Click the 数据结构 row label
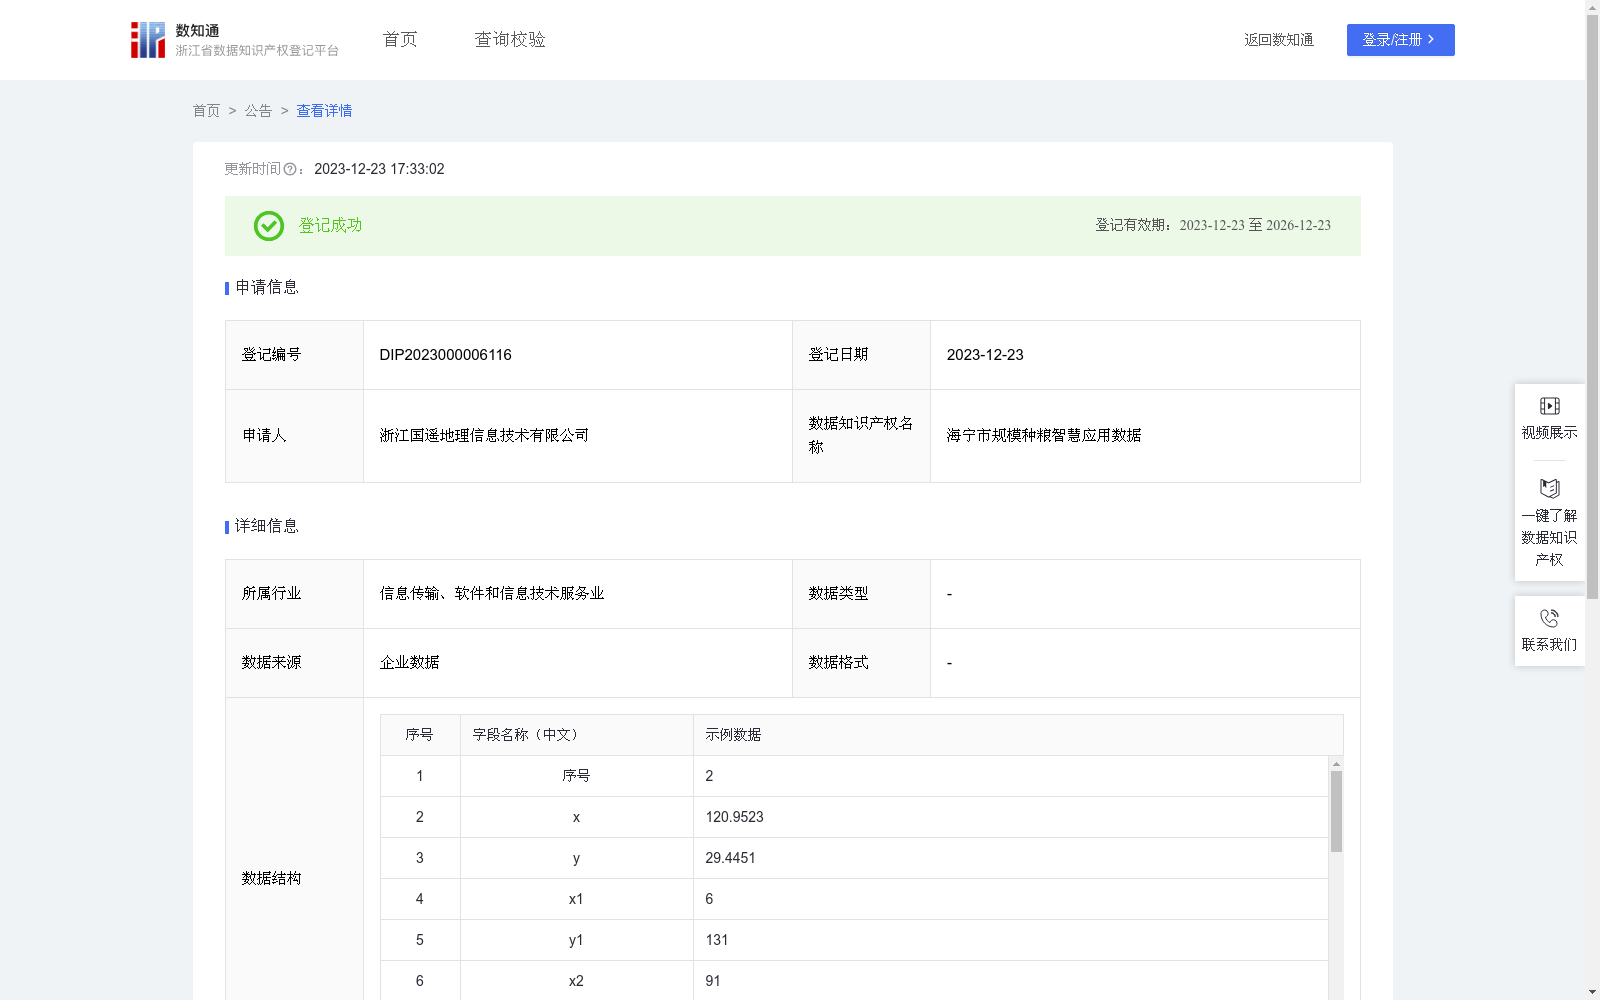This screenshot has width=1600, height=1000. tap(271, 879)
